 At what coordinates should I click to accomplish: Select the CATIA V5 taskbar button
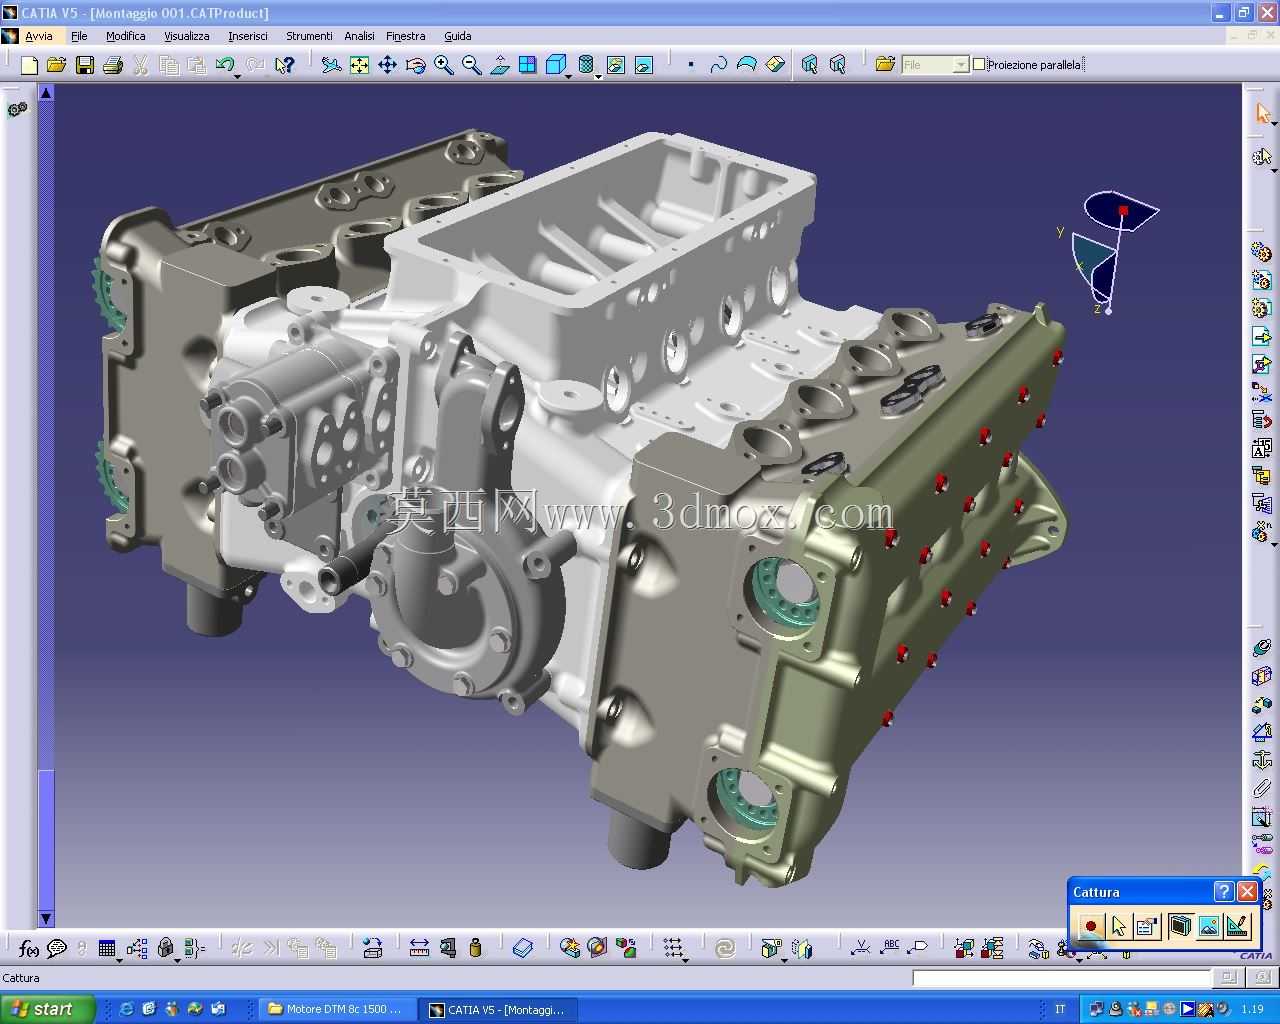click(497, 1009)
